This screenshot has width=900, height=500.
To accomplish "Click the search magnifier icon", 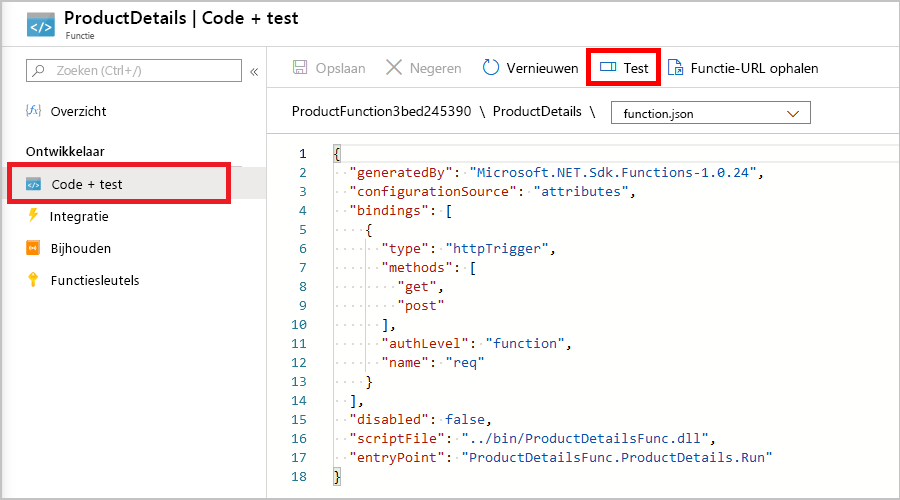I will click(x=38, y=70).
